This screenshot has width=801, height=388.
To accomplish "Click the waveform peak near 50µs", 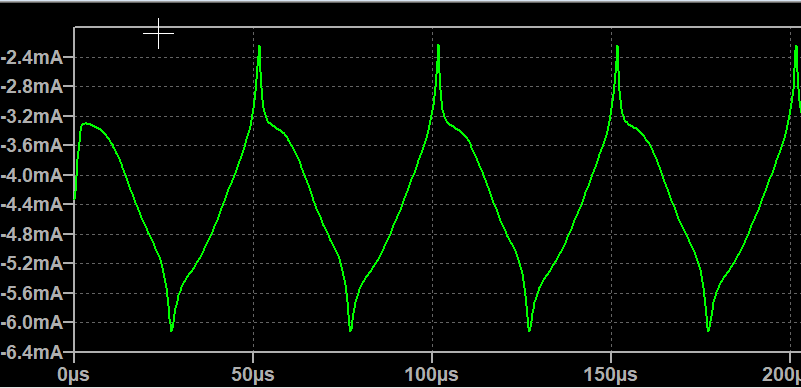I will point(260,47).
